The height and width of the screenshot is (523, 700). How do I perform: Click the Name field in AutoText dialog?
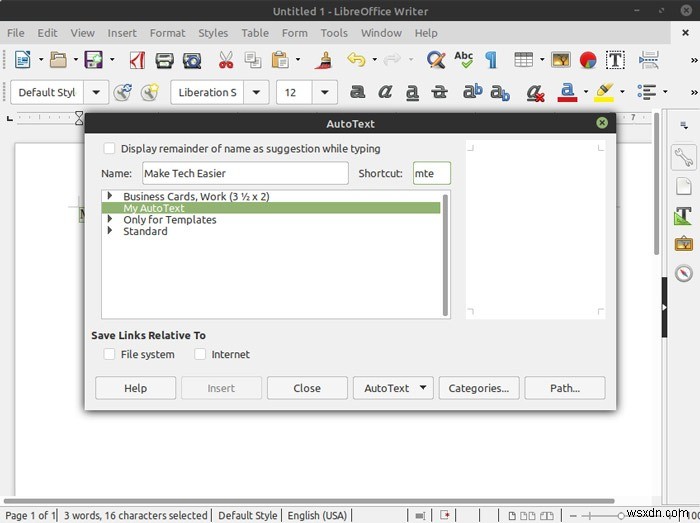245,173
